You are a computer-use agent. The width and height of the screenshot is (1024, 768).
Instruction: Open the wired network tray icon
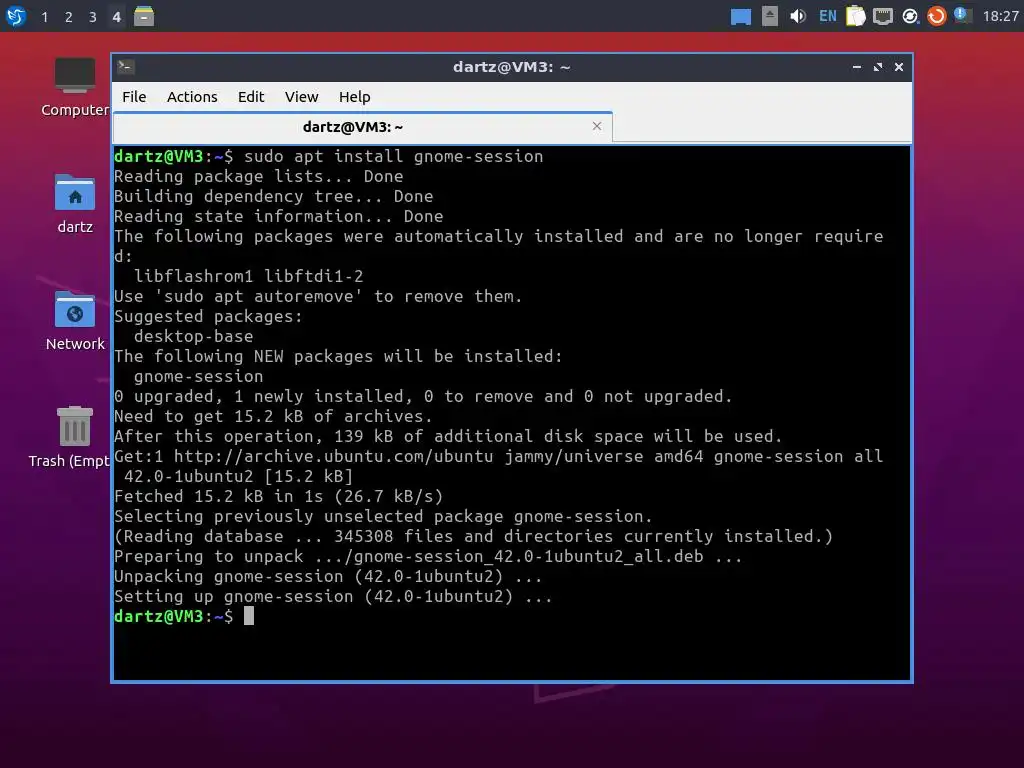tap(883, 16)
